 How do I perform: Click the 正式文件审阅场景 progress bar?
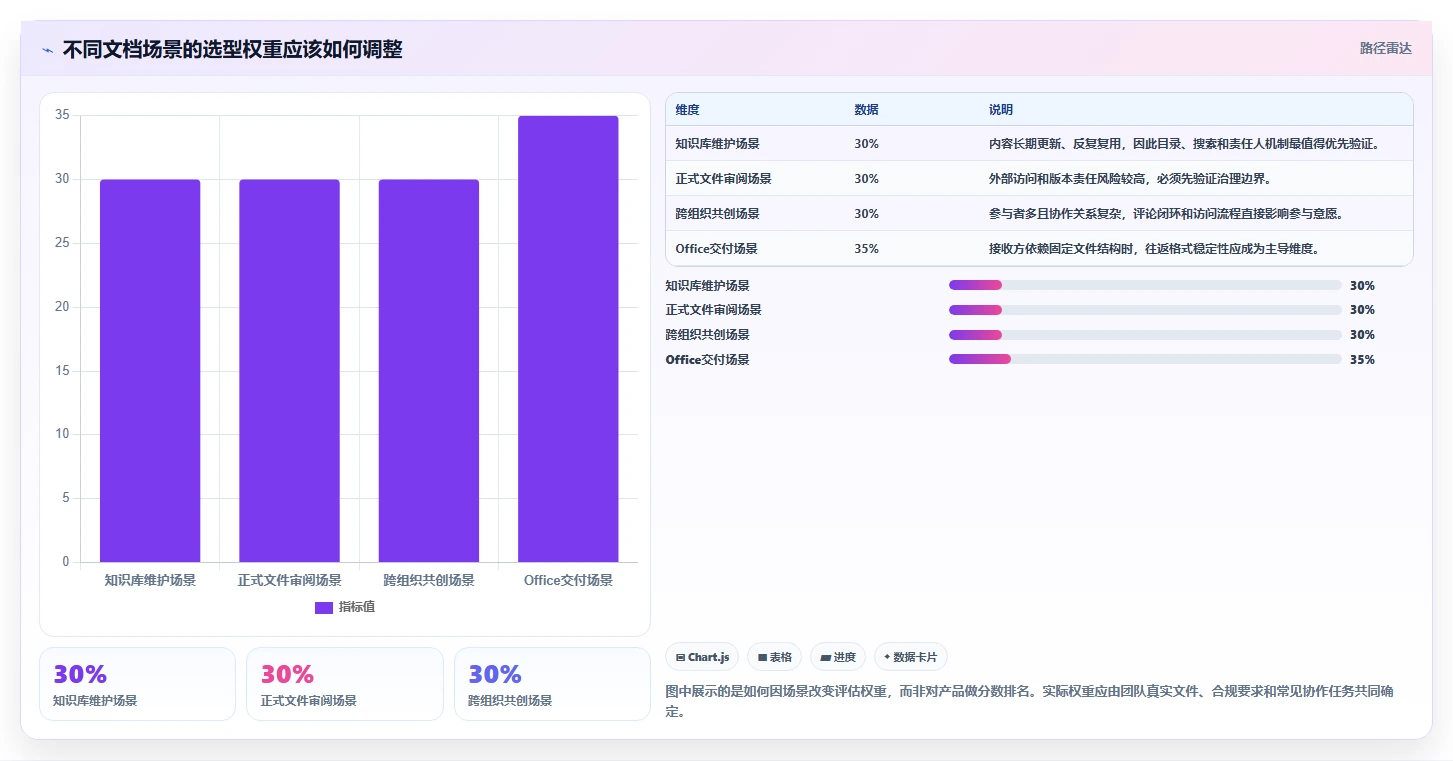coord(1145,310)
